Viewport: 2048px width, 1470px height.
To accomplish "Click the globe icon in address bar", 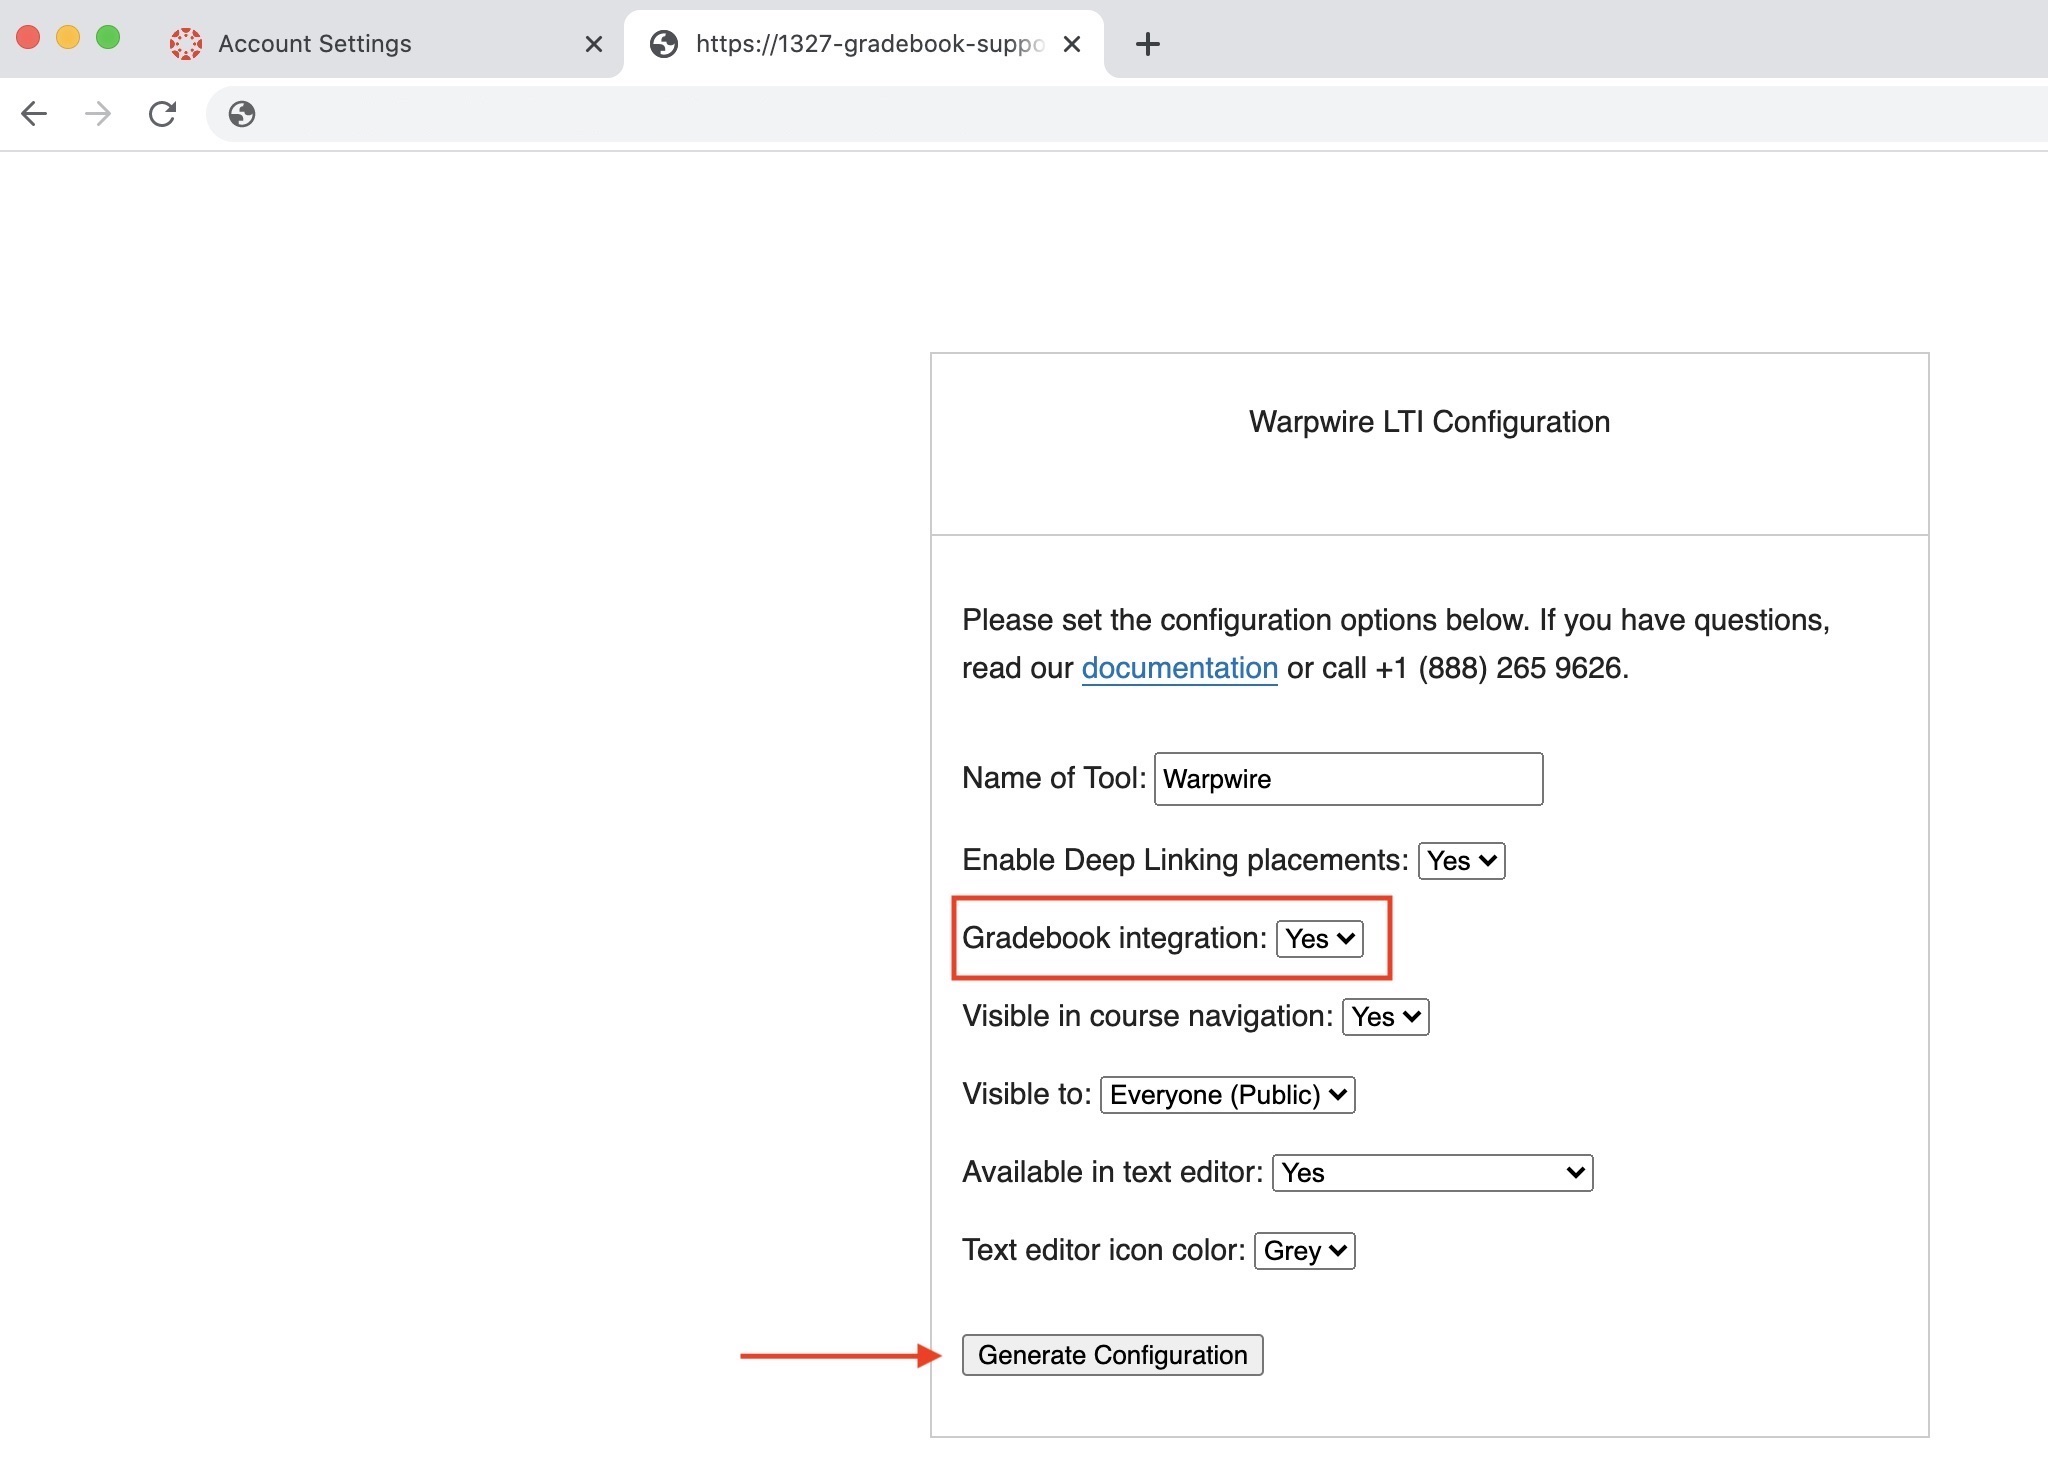I will point(241,114).
